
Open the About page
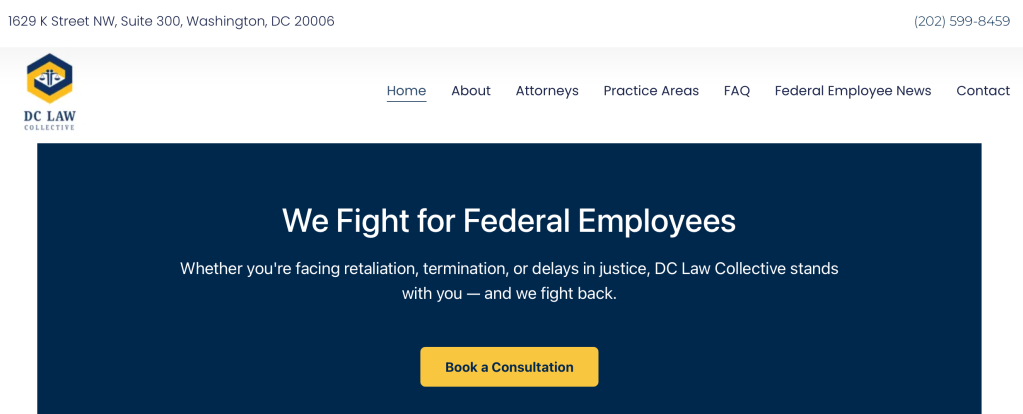click(x=470, y=90)
